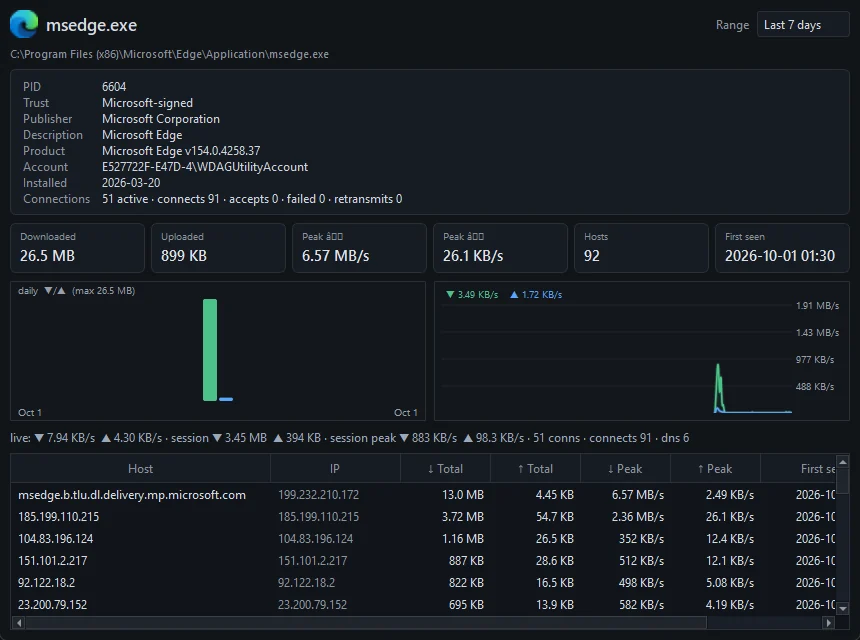
Task: Click the 1.91 MB/s axis label
Action: pyautogui.click(x=817, y=305)
